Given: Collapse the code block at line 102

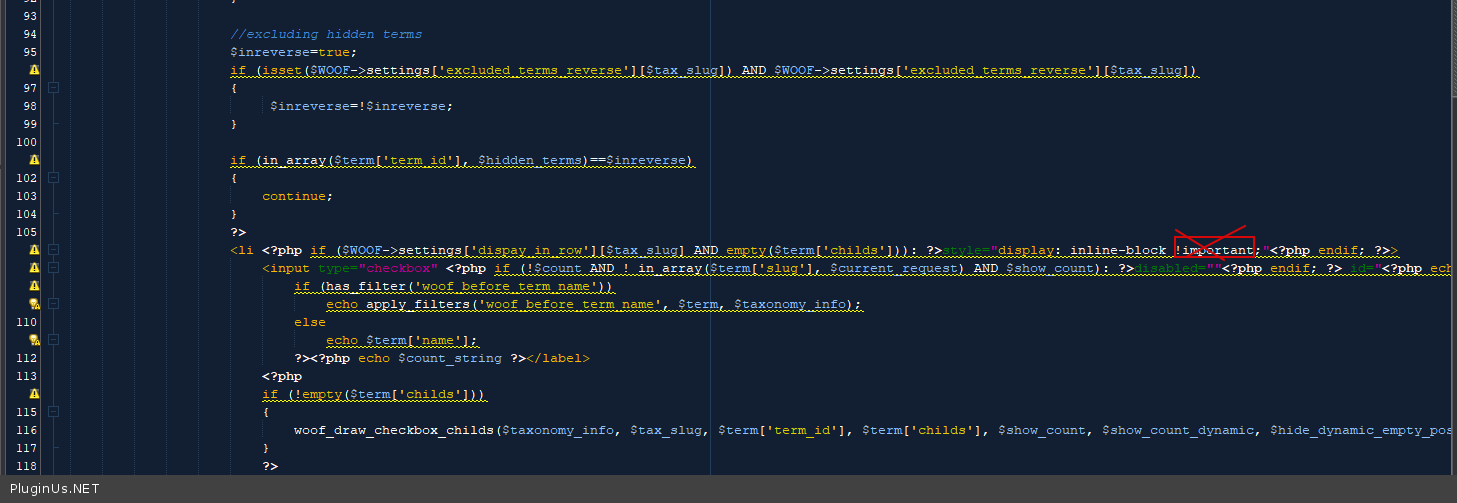Looking at the screenshot, I should (x=54, y=178).
